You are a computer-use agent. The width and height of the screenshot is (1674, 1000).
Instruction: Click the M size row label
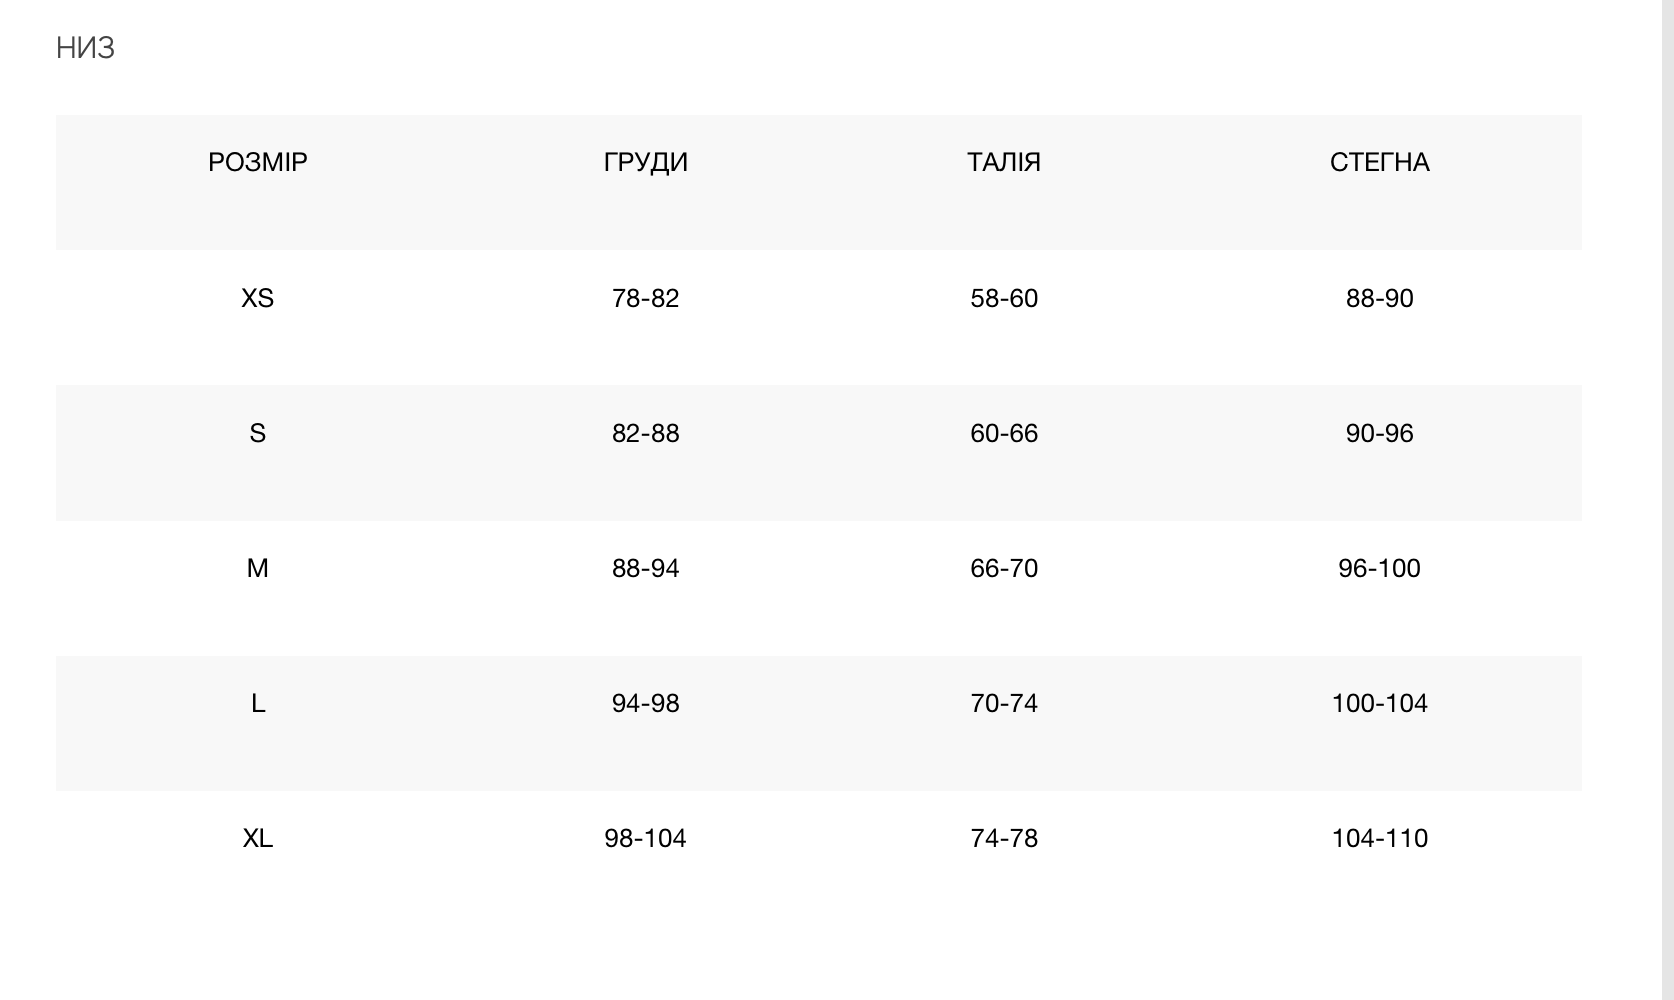[x=257, y=568]
